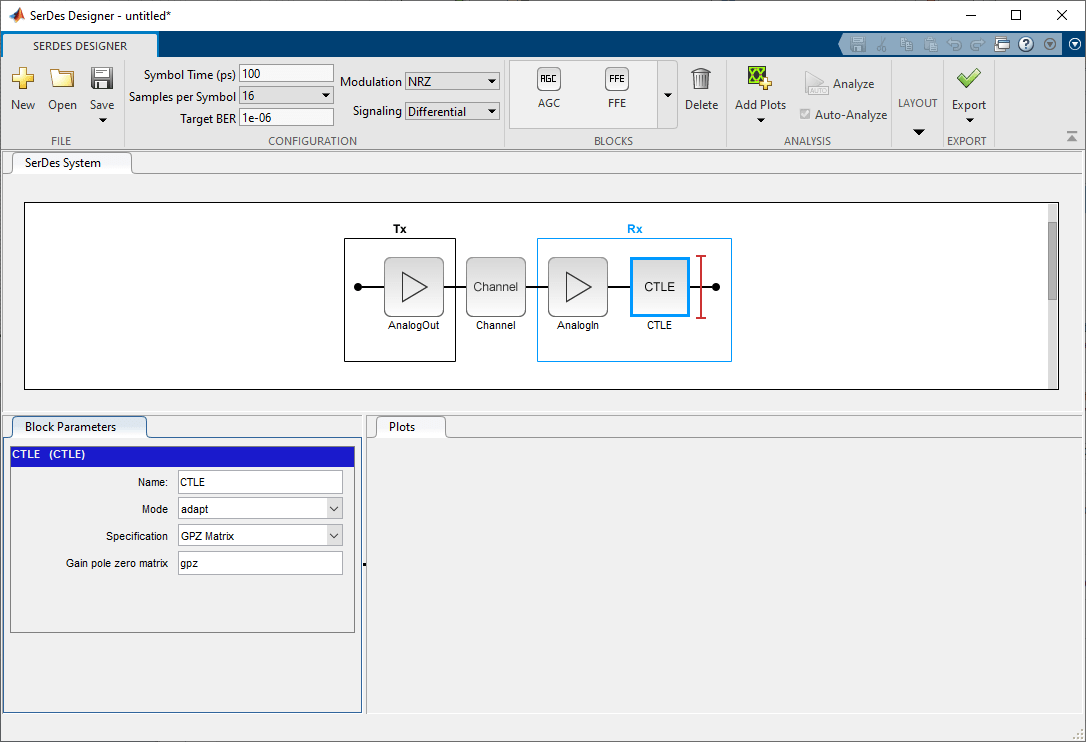Add an AGC block from the gallery
This screenshot has height=742, width=1086.
(549, 89)
